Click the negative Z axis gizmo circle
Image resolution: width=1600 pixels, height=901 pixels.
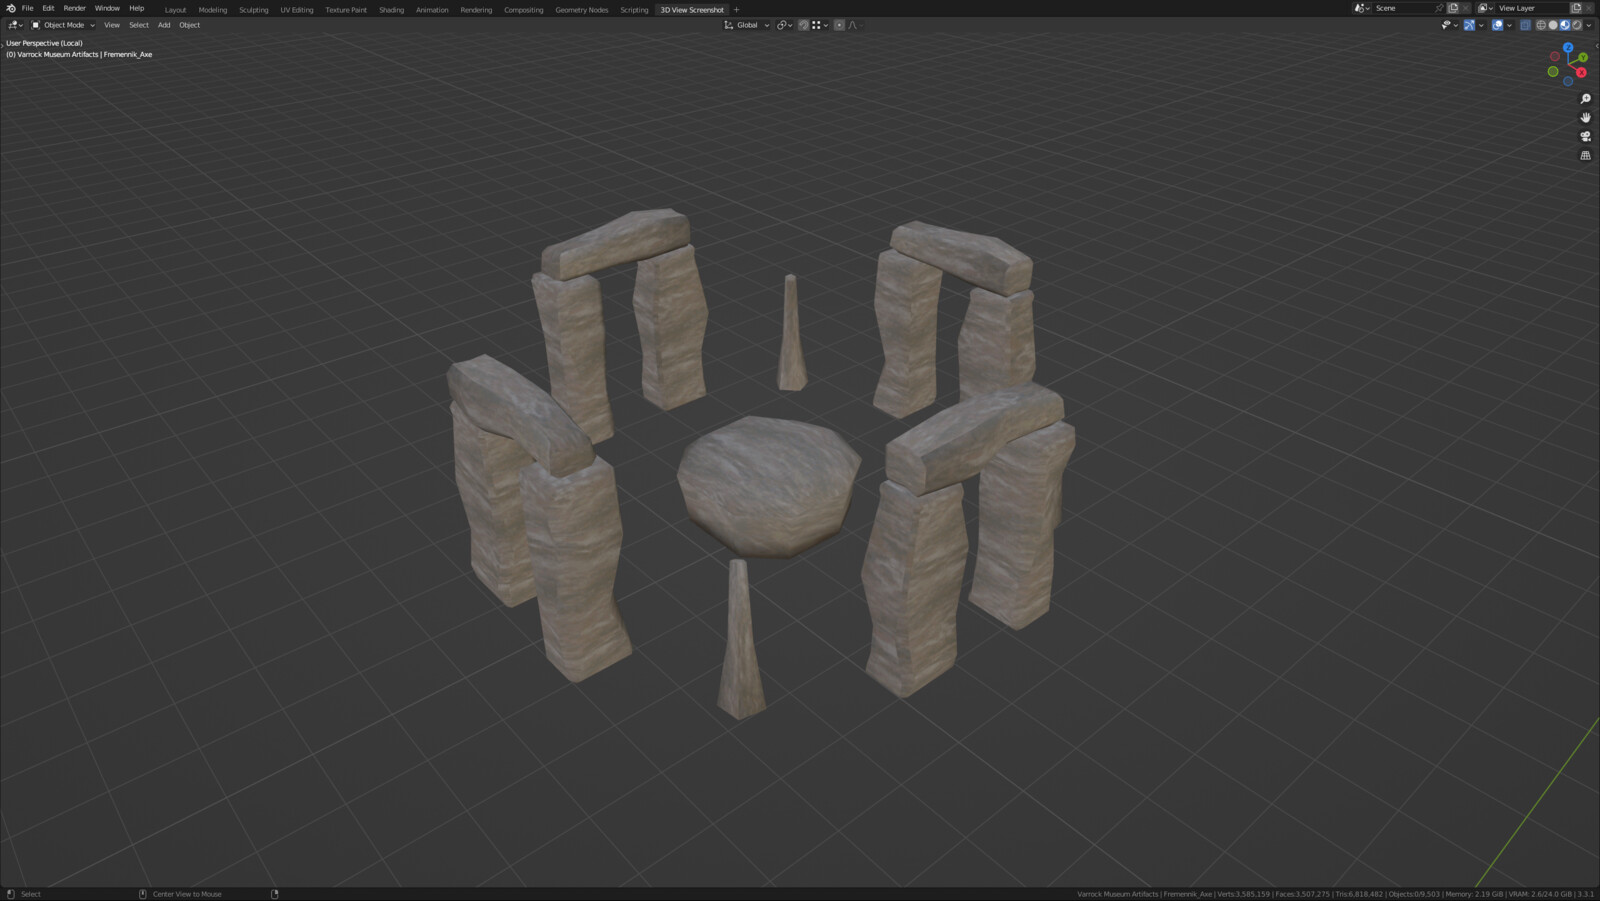tap(1568, 81)
